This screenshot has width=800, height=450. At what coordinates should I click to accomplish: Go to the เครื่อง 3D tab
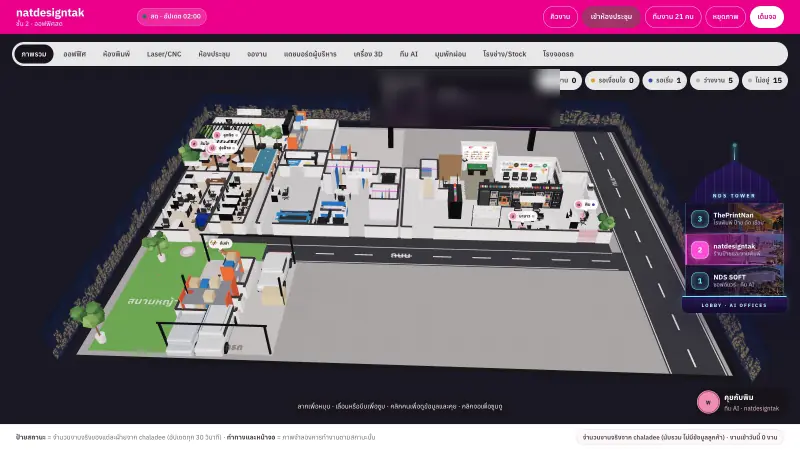click(368, 54)
